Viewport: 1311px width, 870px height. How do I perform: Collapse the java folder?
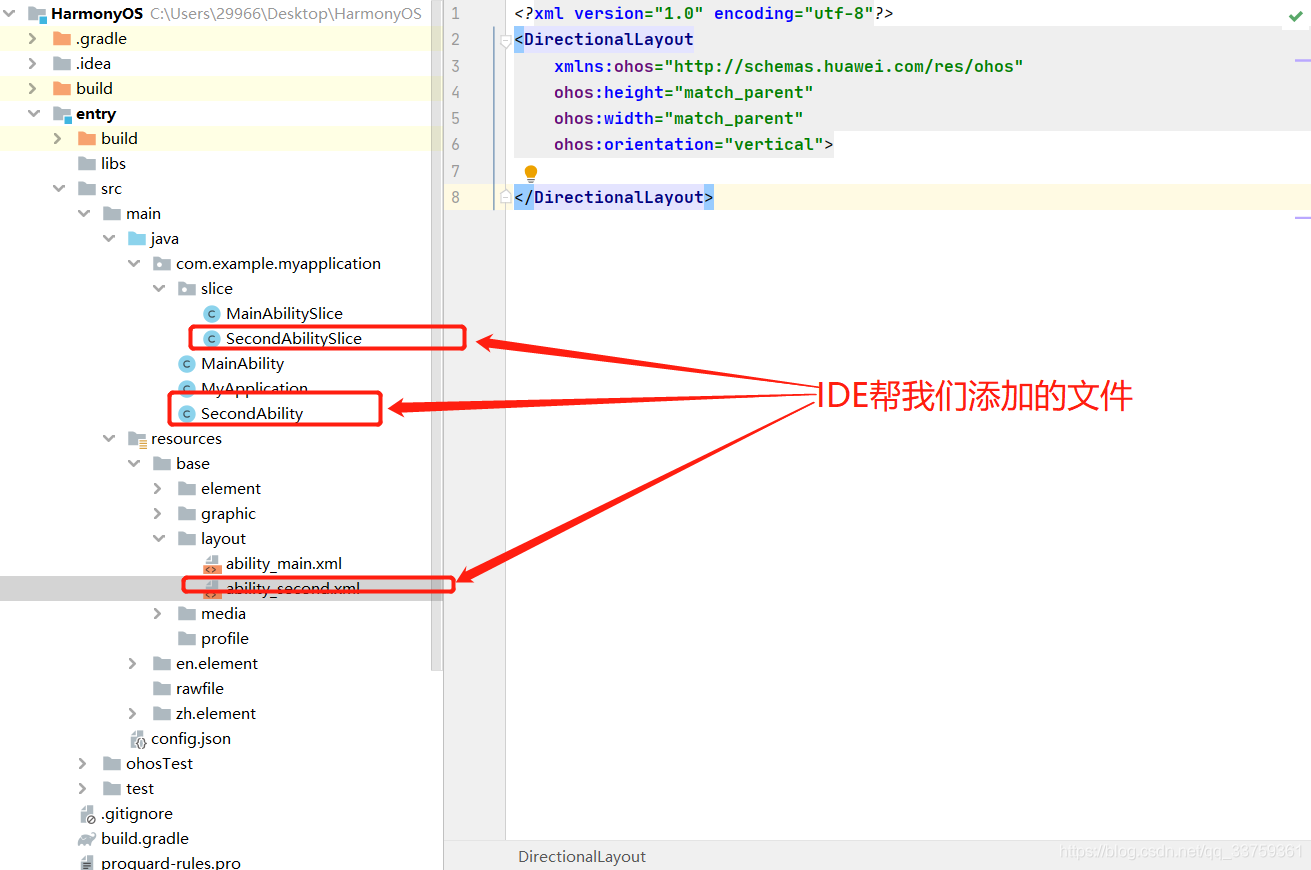[x=108, y=239]
